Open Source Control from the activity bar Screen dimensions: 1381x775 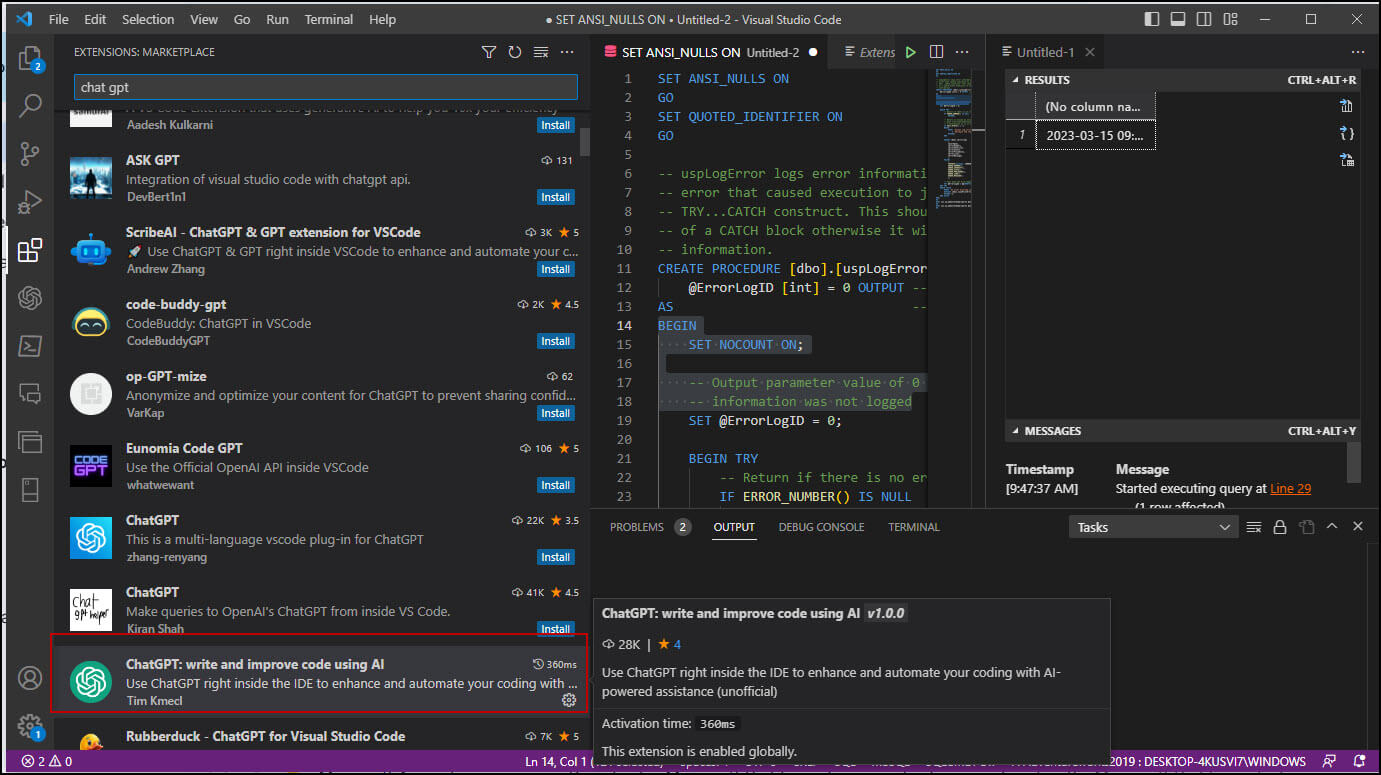(28, 153)
